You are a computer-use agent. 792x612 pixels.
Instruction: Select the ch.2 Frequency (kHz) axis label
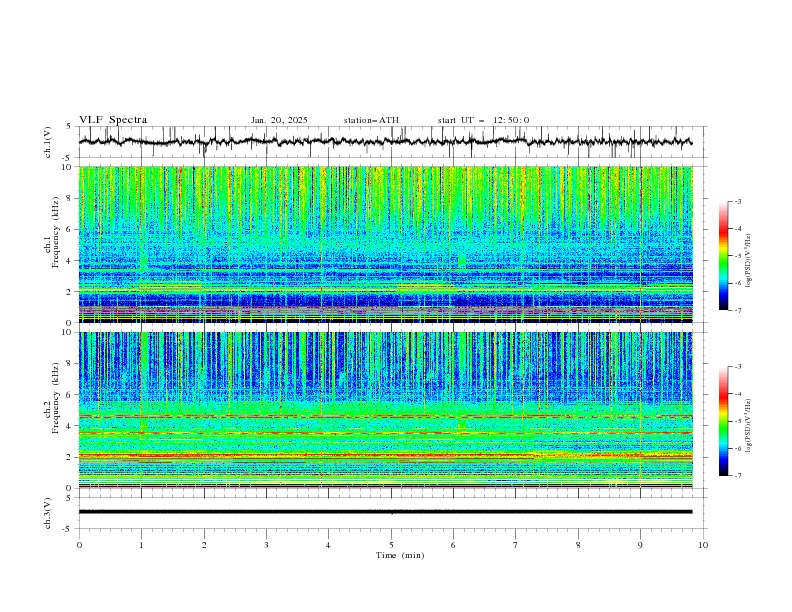point(52,398)
